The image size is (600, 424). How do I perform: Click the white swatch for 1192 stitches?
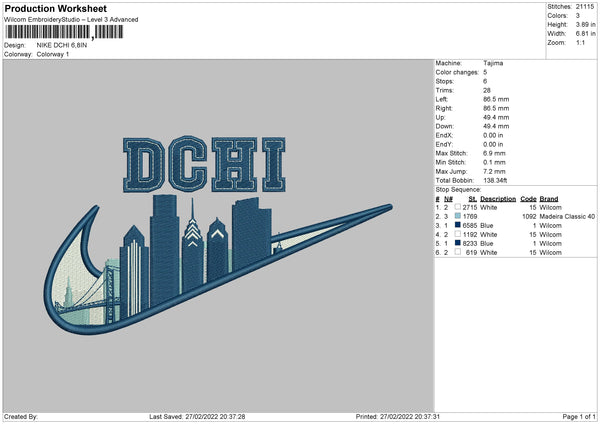click(x=458, y=234)
